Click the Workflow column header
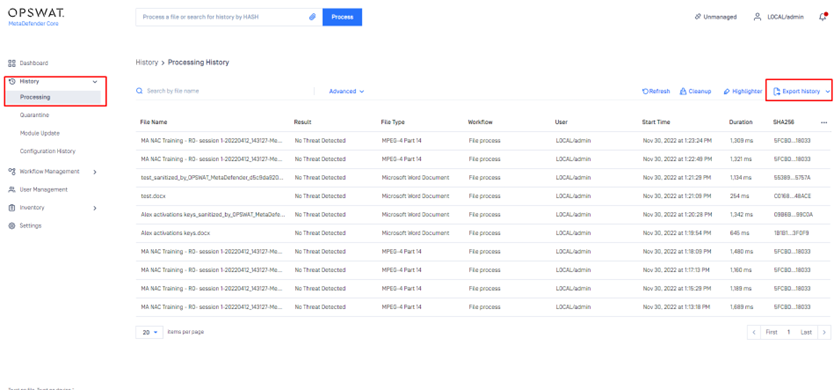The image size is (834, 390). pos(480,122)
